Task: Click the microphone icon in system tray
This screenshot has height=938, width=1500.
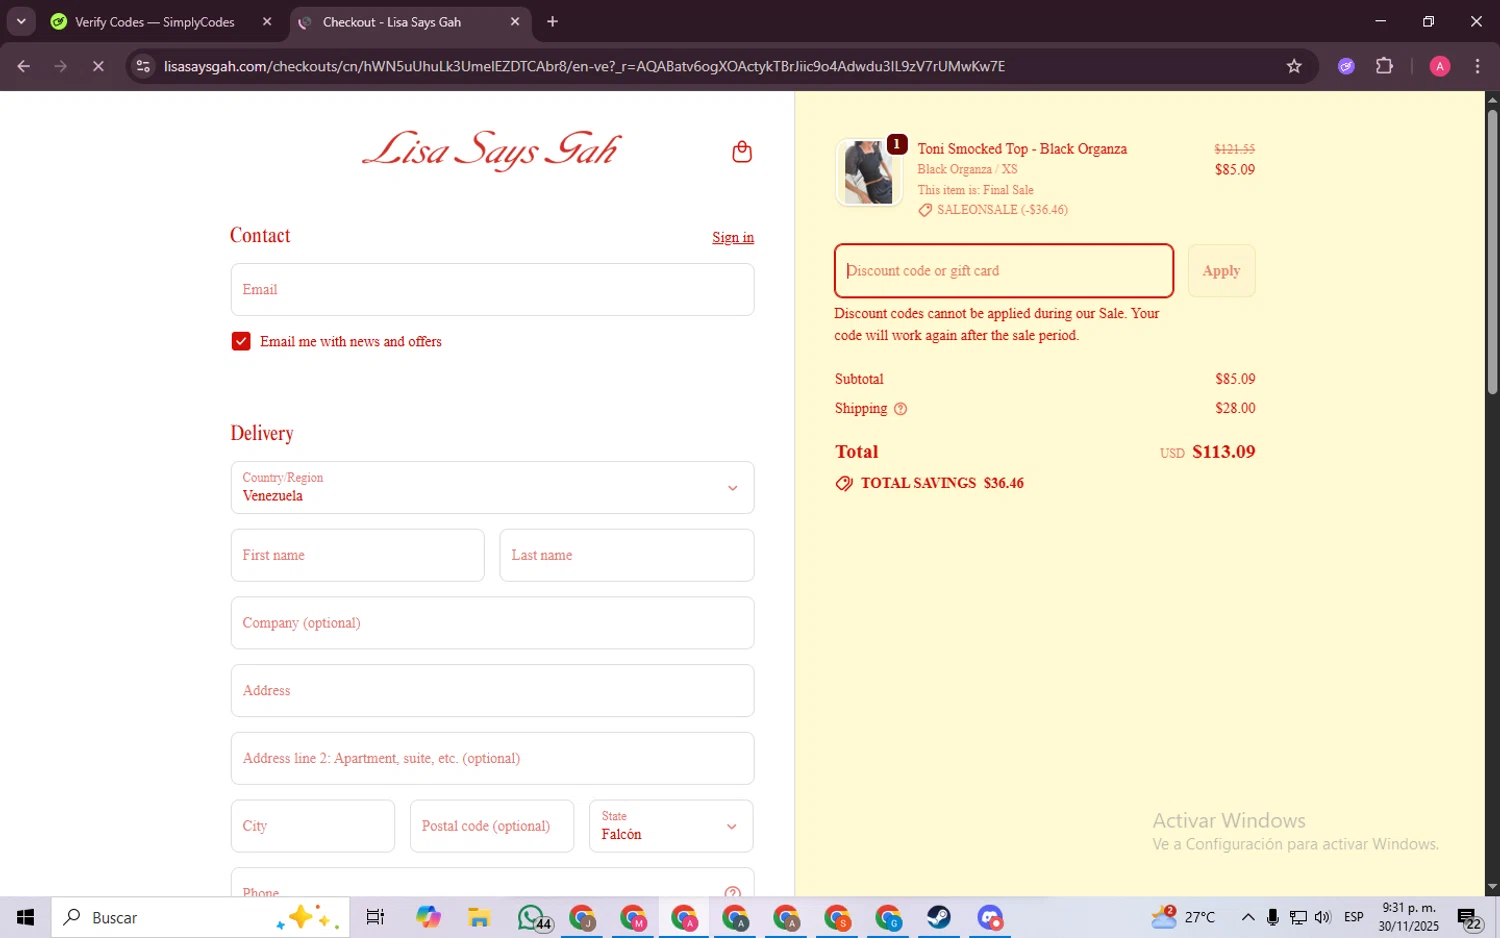Action: coord(1273,917)
